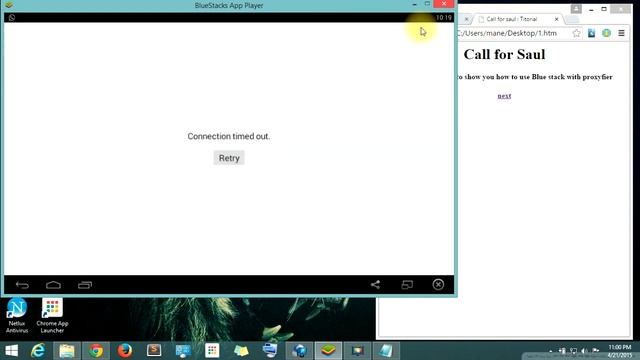Image resolution: width=640 pixels, height=360 pixels.
Task: Close the 'Call for saul' Chrome tab
Action: [x=556, y=19]
